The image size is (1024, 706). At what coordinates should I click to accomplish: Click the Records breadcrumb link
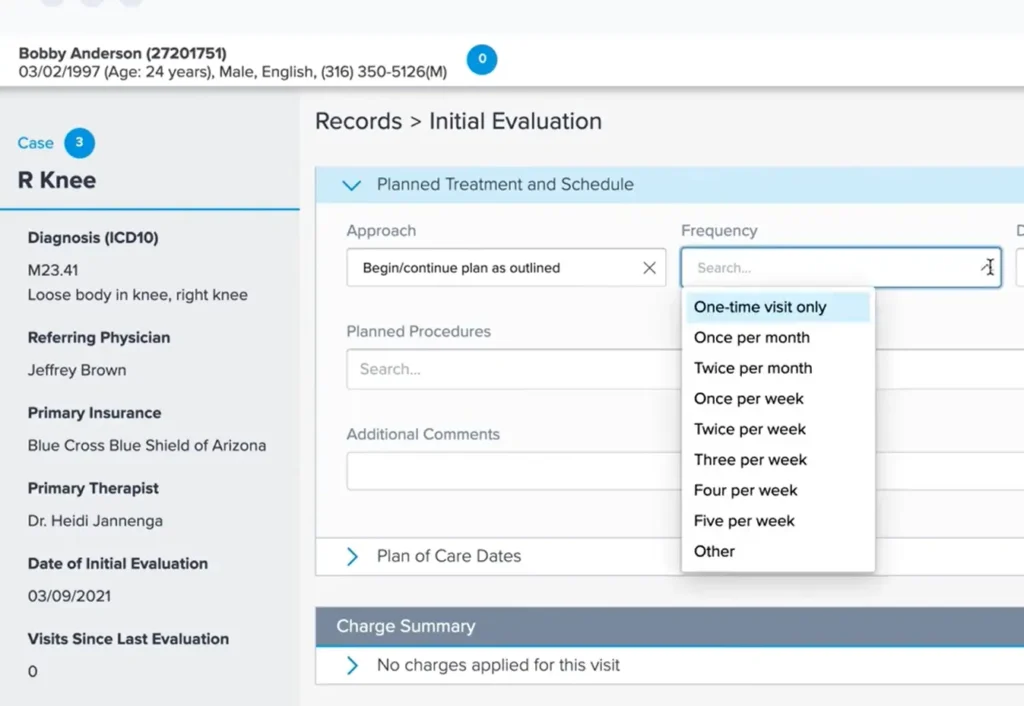tap(359, 121)
